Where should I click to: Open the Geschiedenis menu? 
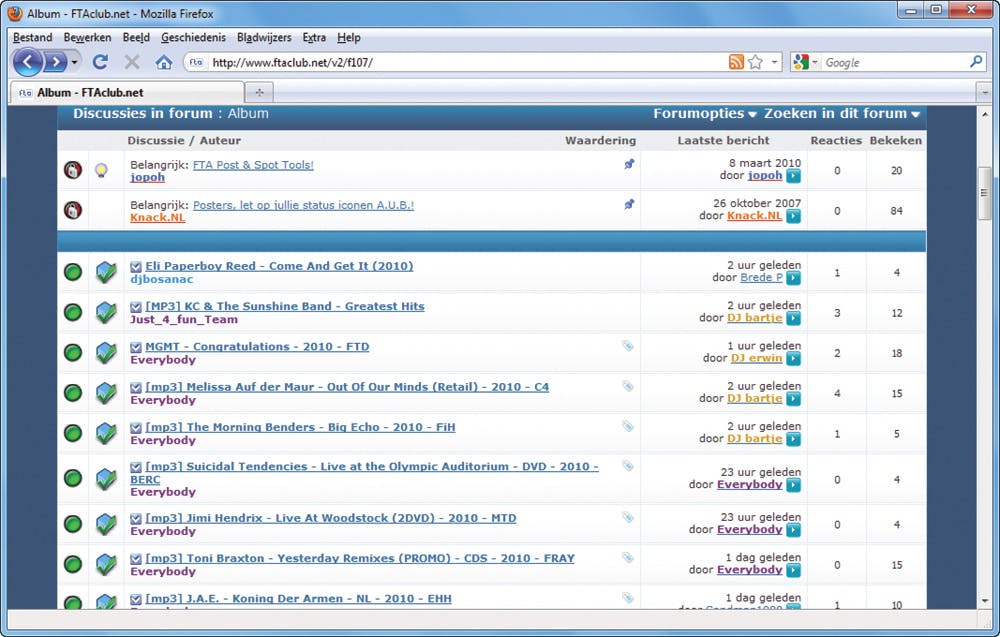pos(193,38)
